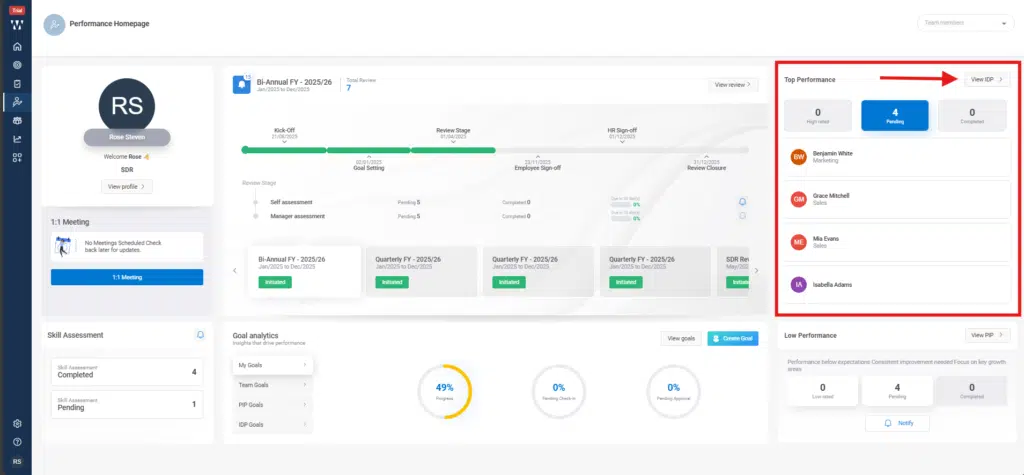Image resolution: width=1024 pixels, height=475 pixels.
Task: Click the green review timeline progress bar
Action: (368, 150)
